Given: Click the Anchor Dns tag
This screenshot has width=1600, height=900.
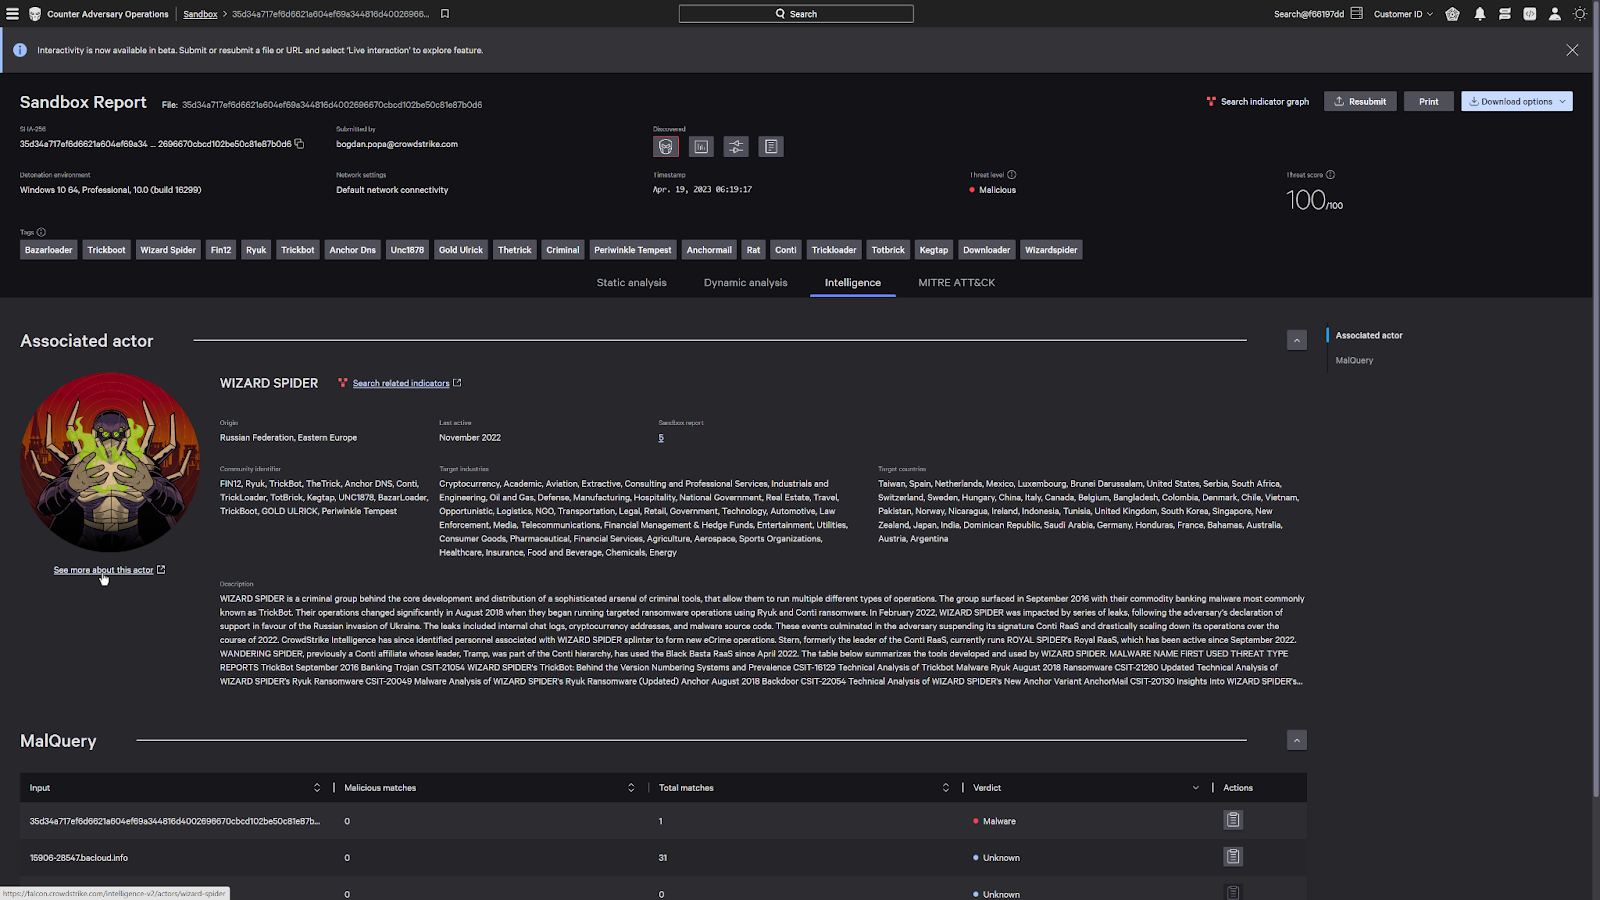Looking at the screenshot, I should [352, 250].
